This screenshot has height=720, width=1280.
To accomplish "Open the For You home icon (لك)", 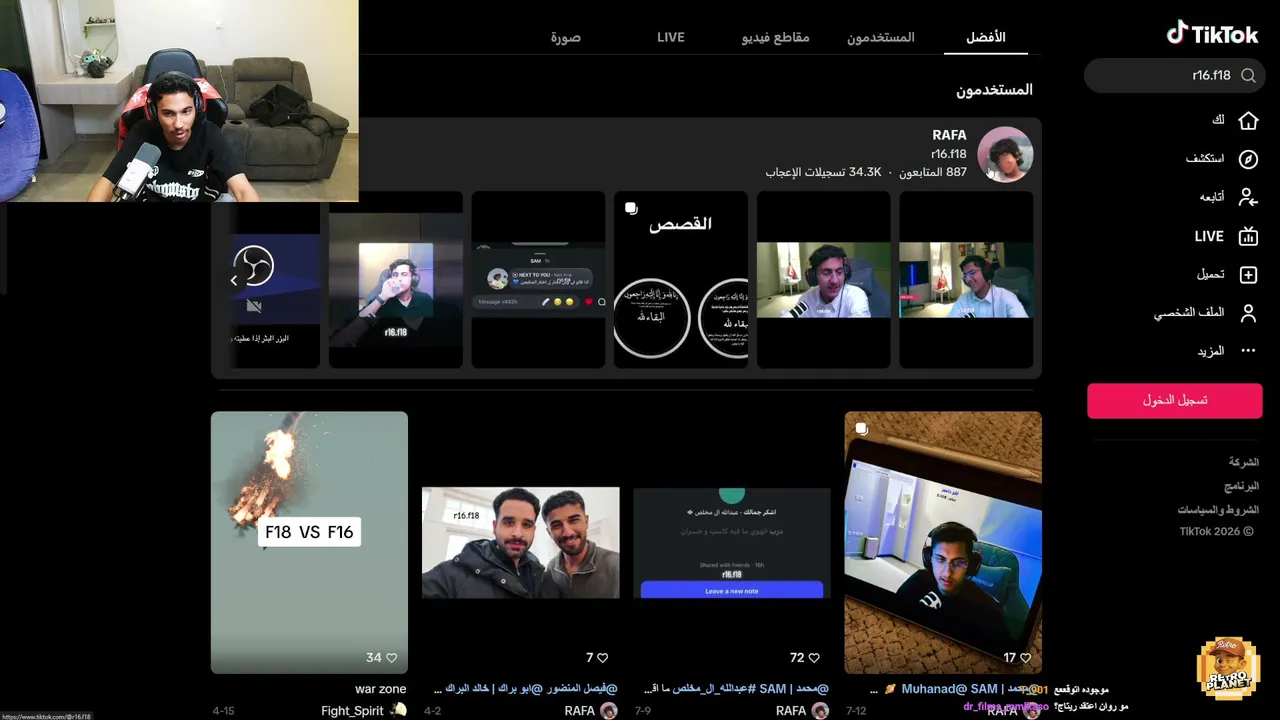I will 1248,120.
